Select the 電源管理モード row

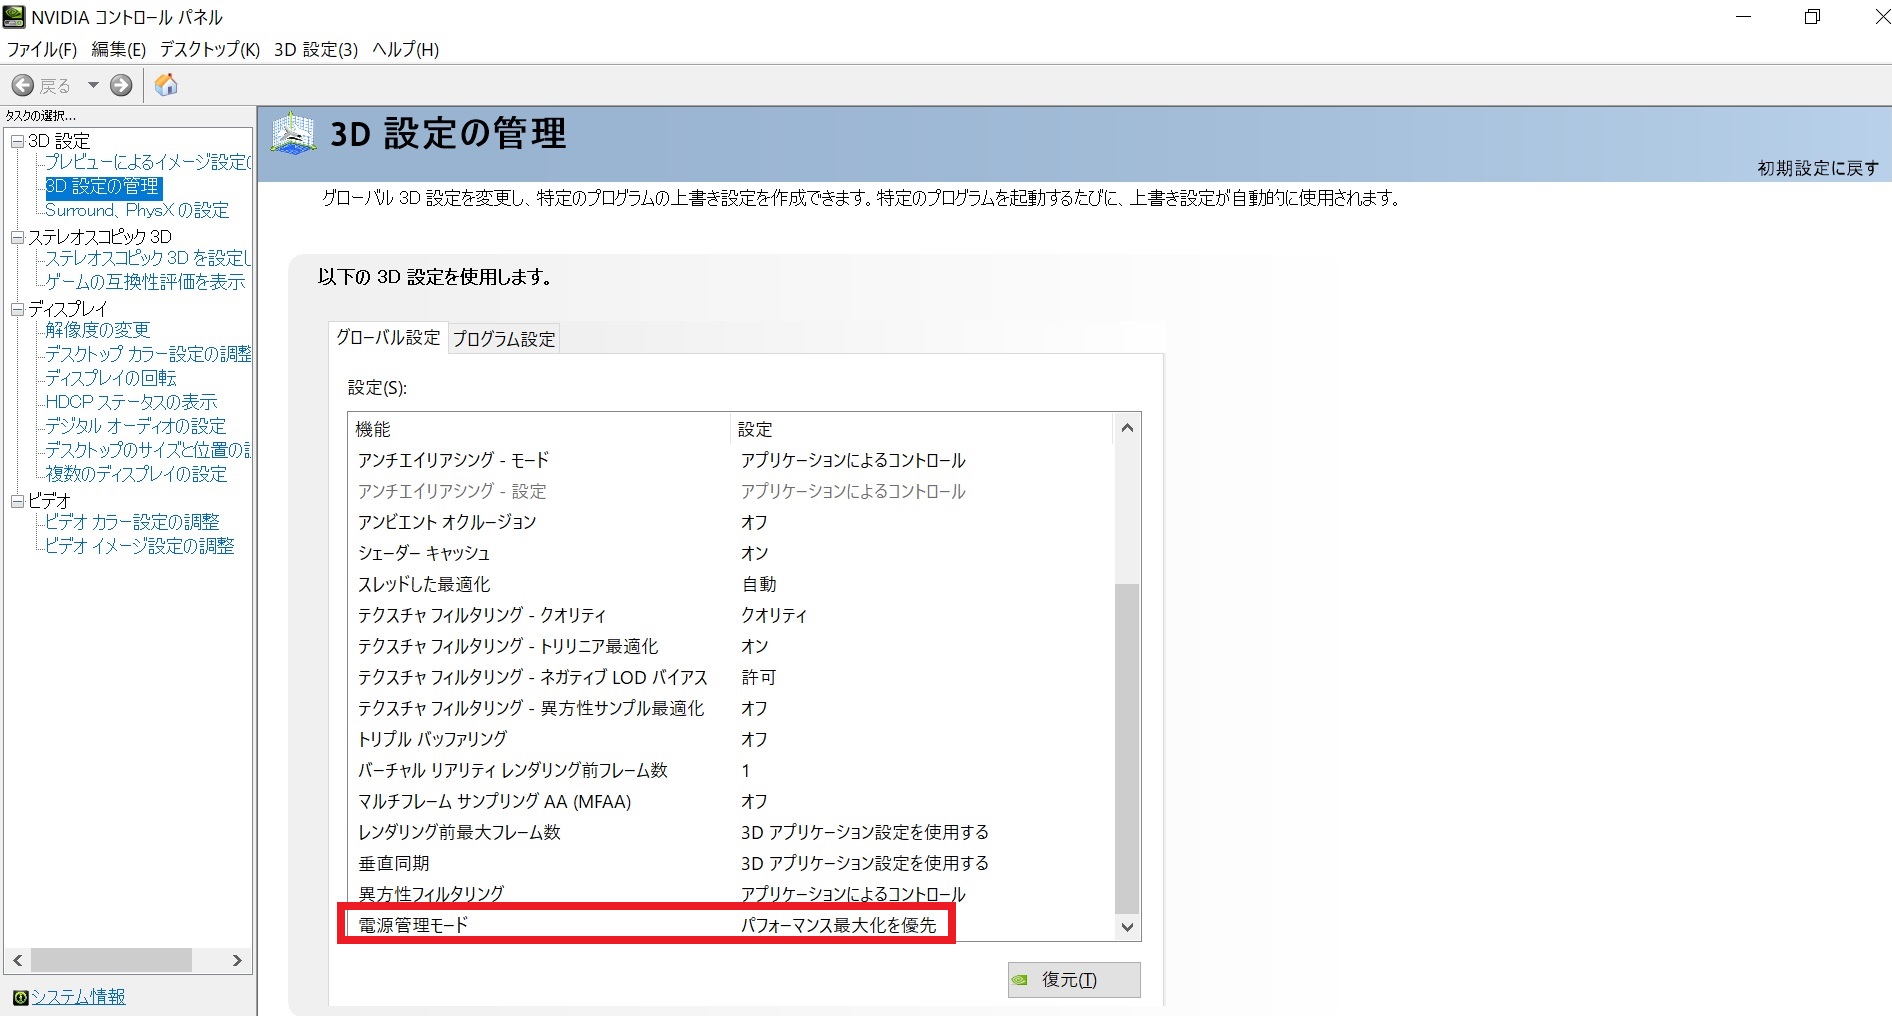point(731,925)
